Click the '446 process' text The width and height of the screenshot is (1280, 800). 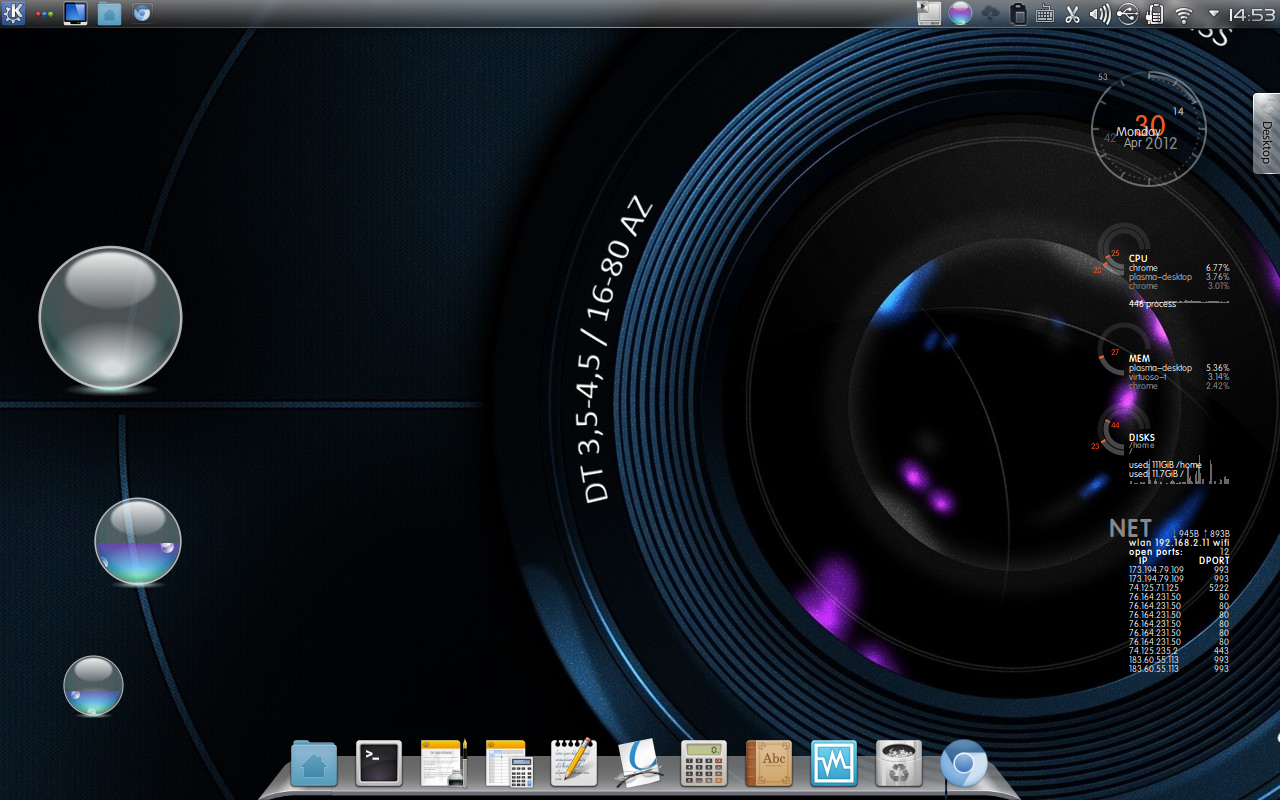click(x=1152, y=303)
